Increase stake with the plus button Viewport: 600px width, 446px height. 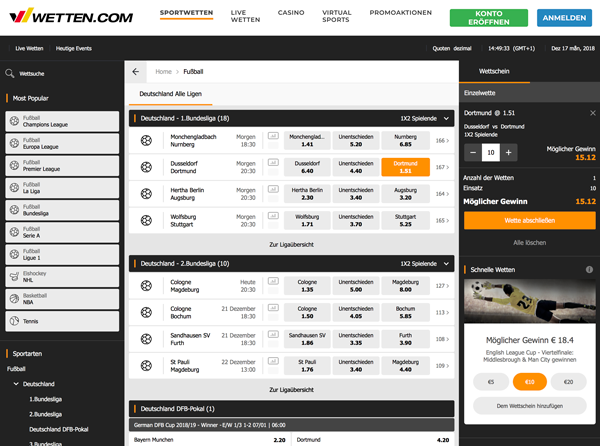point(509,153)
